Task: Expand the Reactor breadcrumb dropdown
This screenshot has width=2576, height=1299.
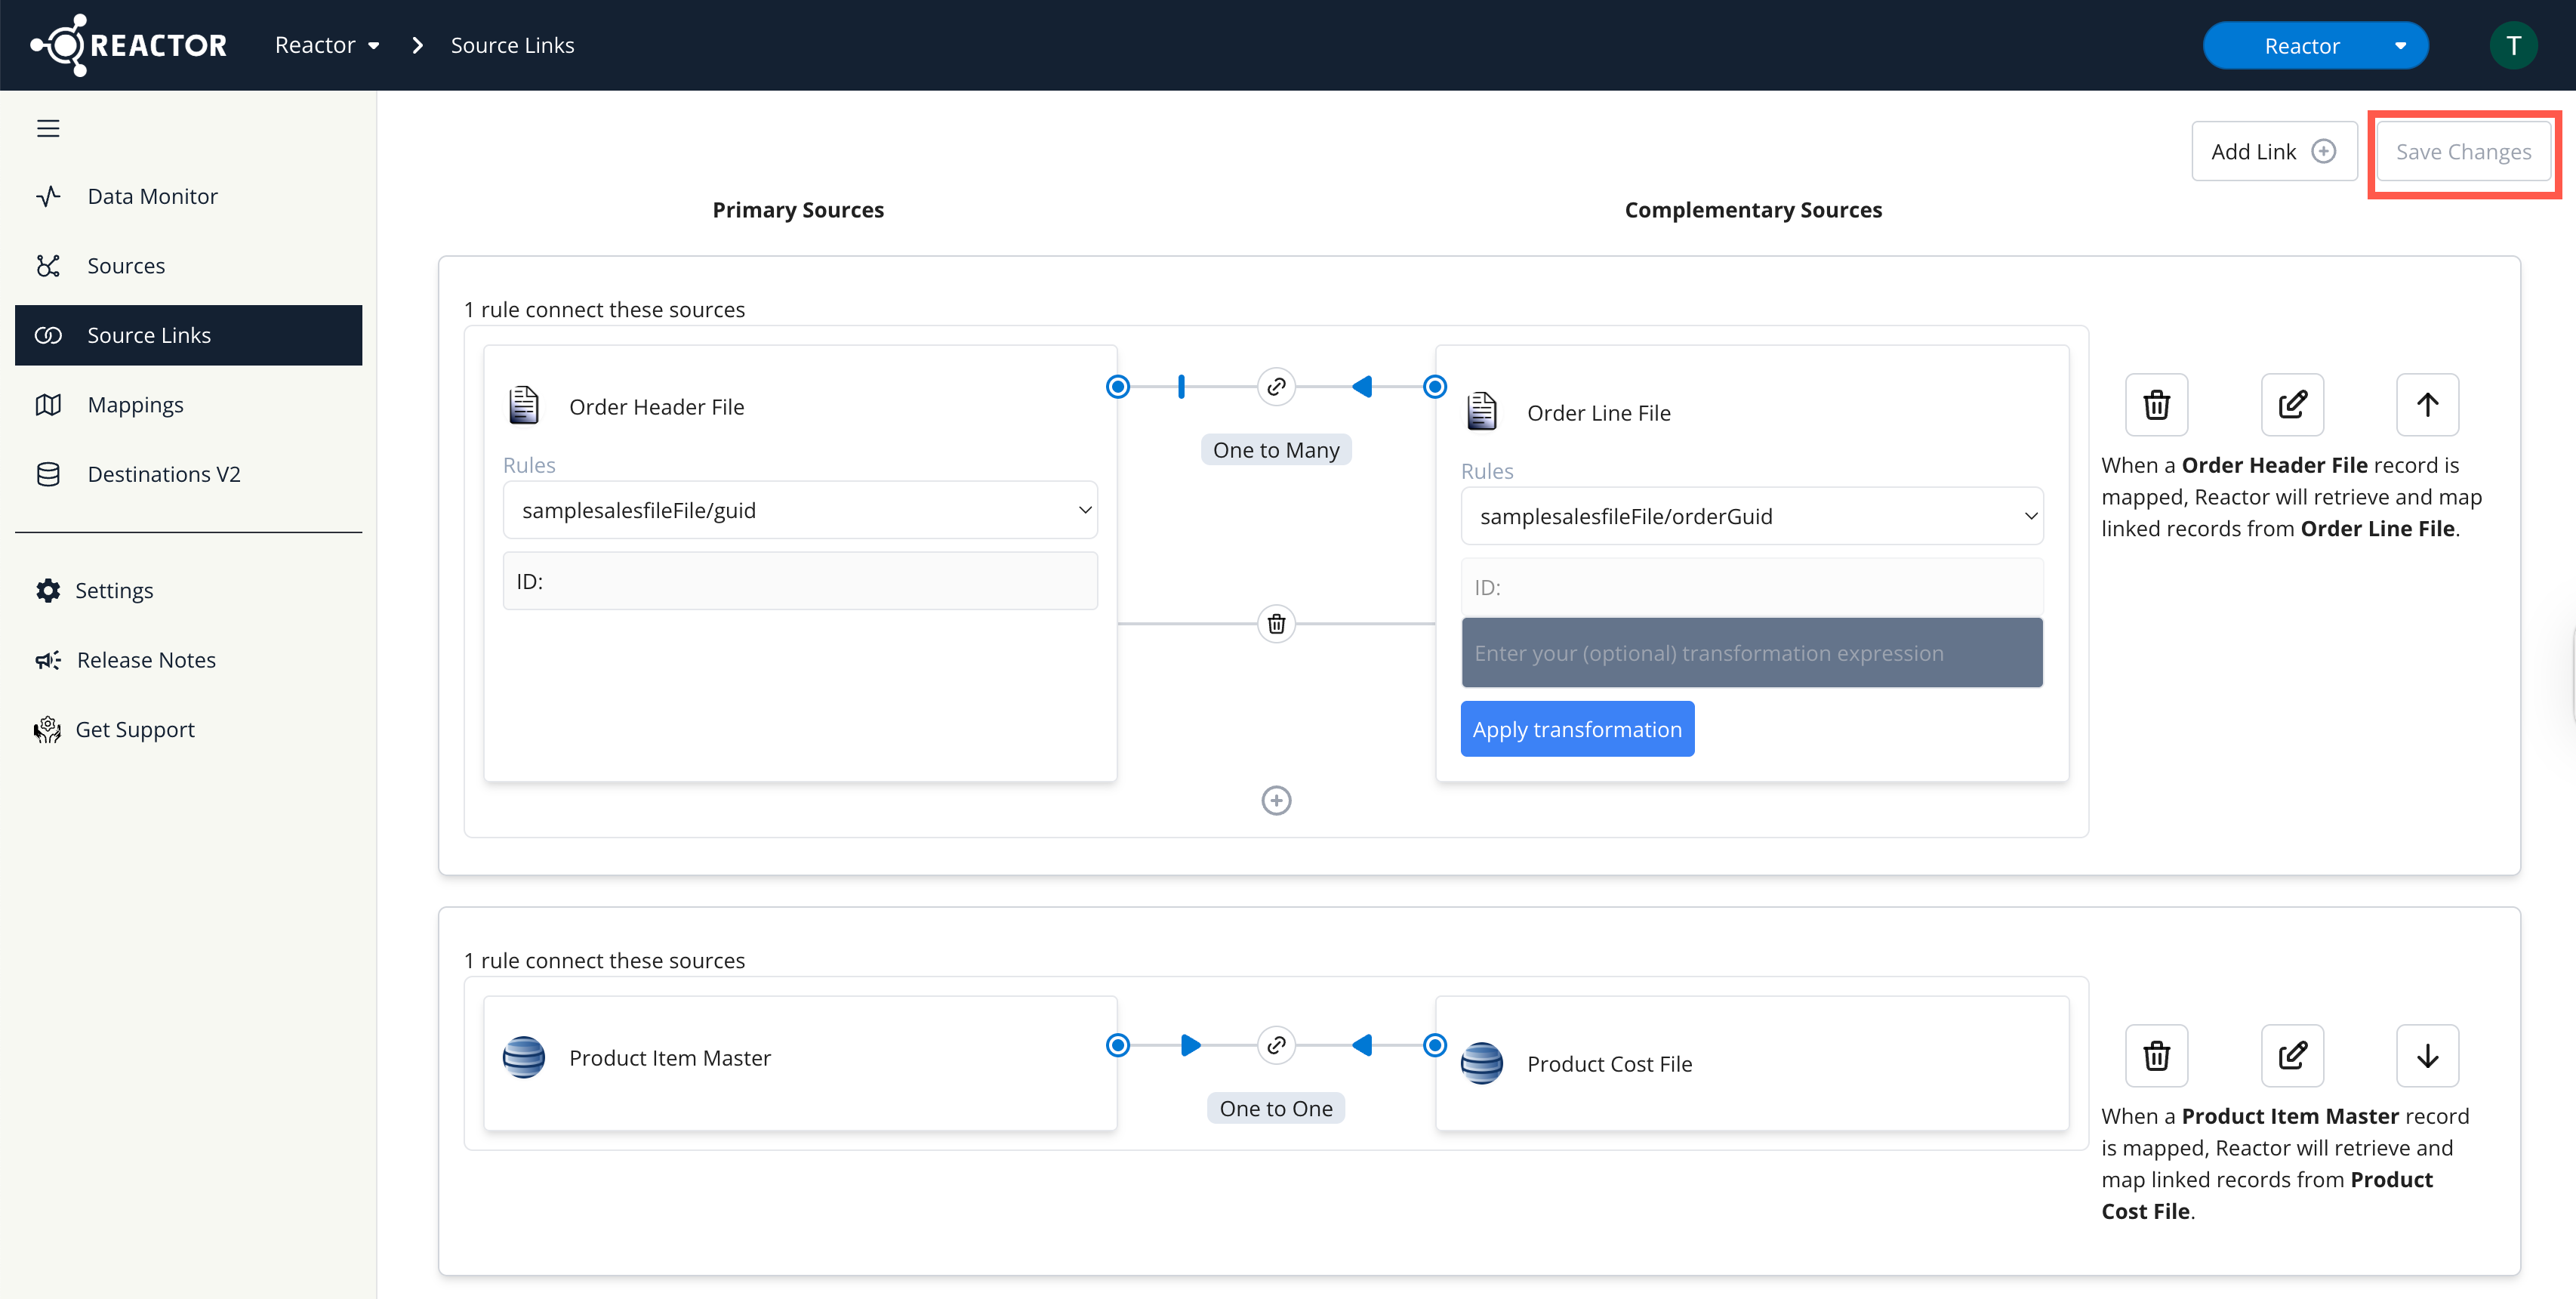Action: click(327, 45)
